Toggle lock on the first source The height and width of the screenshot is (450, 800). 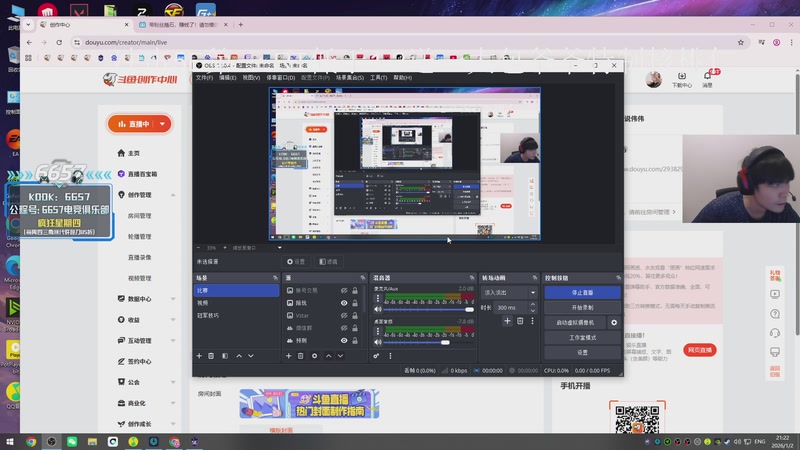coord(355,290)
